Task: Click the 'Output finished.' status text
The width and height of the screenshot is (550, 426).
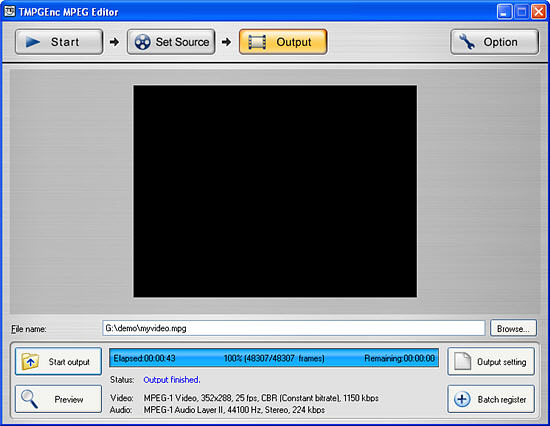Action: pos(172,380)
